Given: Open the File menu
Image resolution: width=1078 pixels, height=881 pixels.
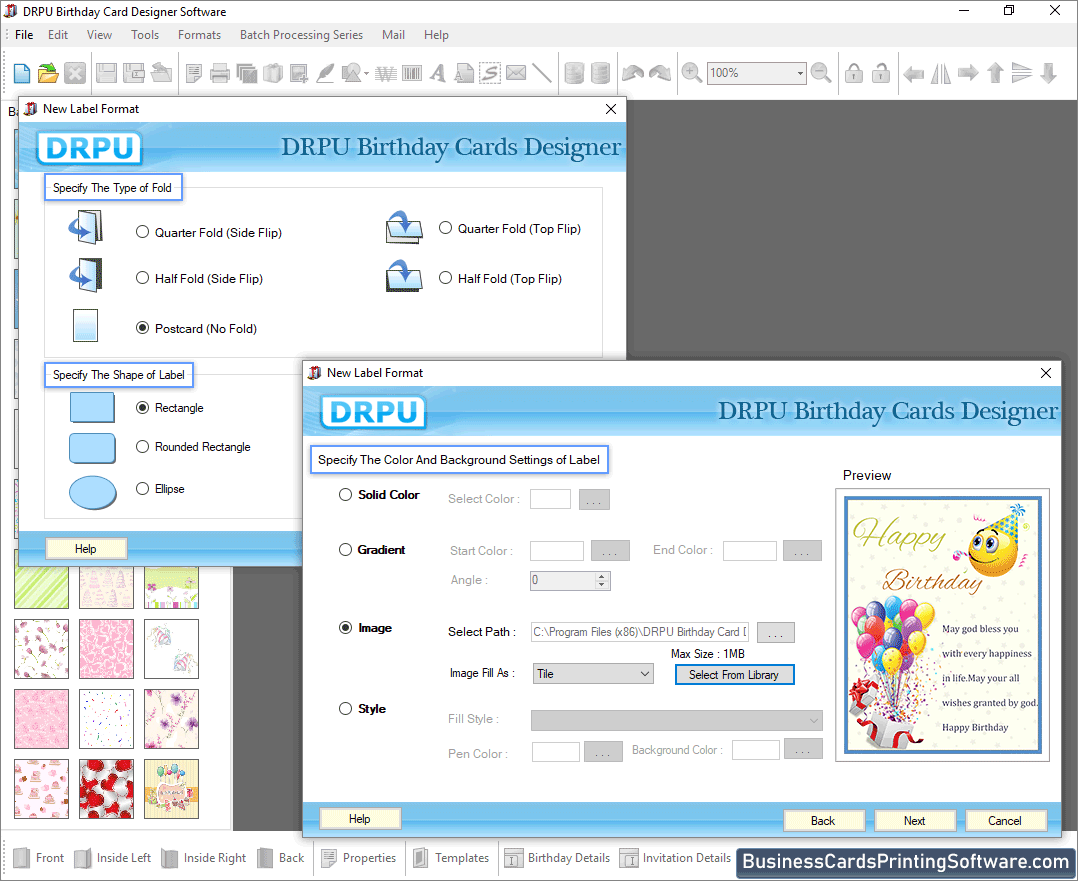Looking at the screenshot, I should (24, 34).
